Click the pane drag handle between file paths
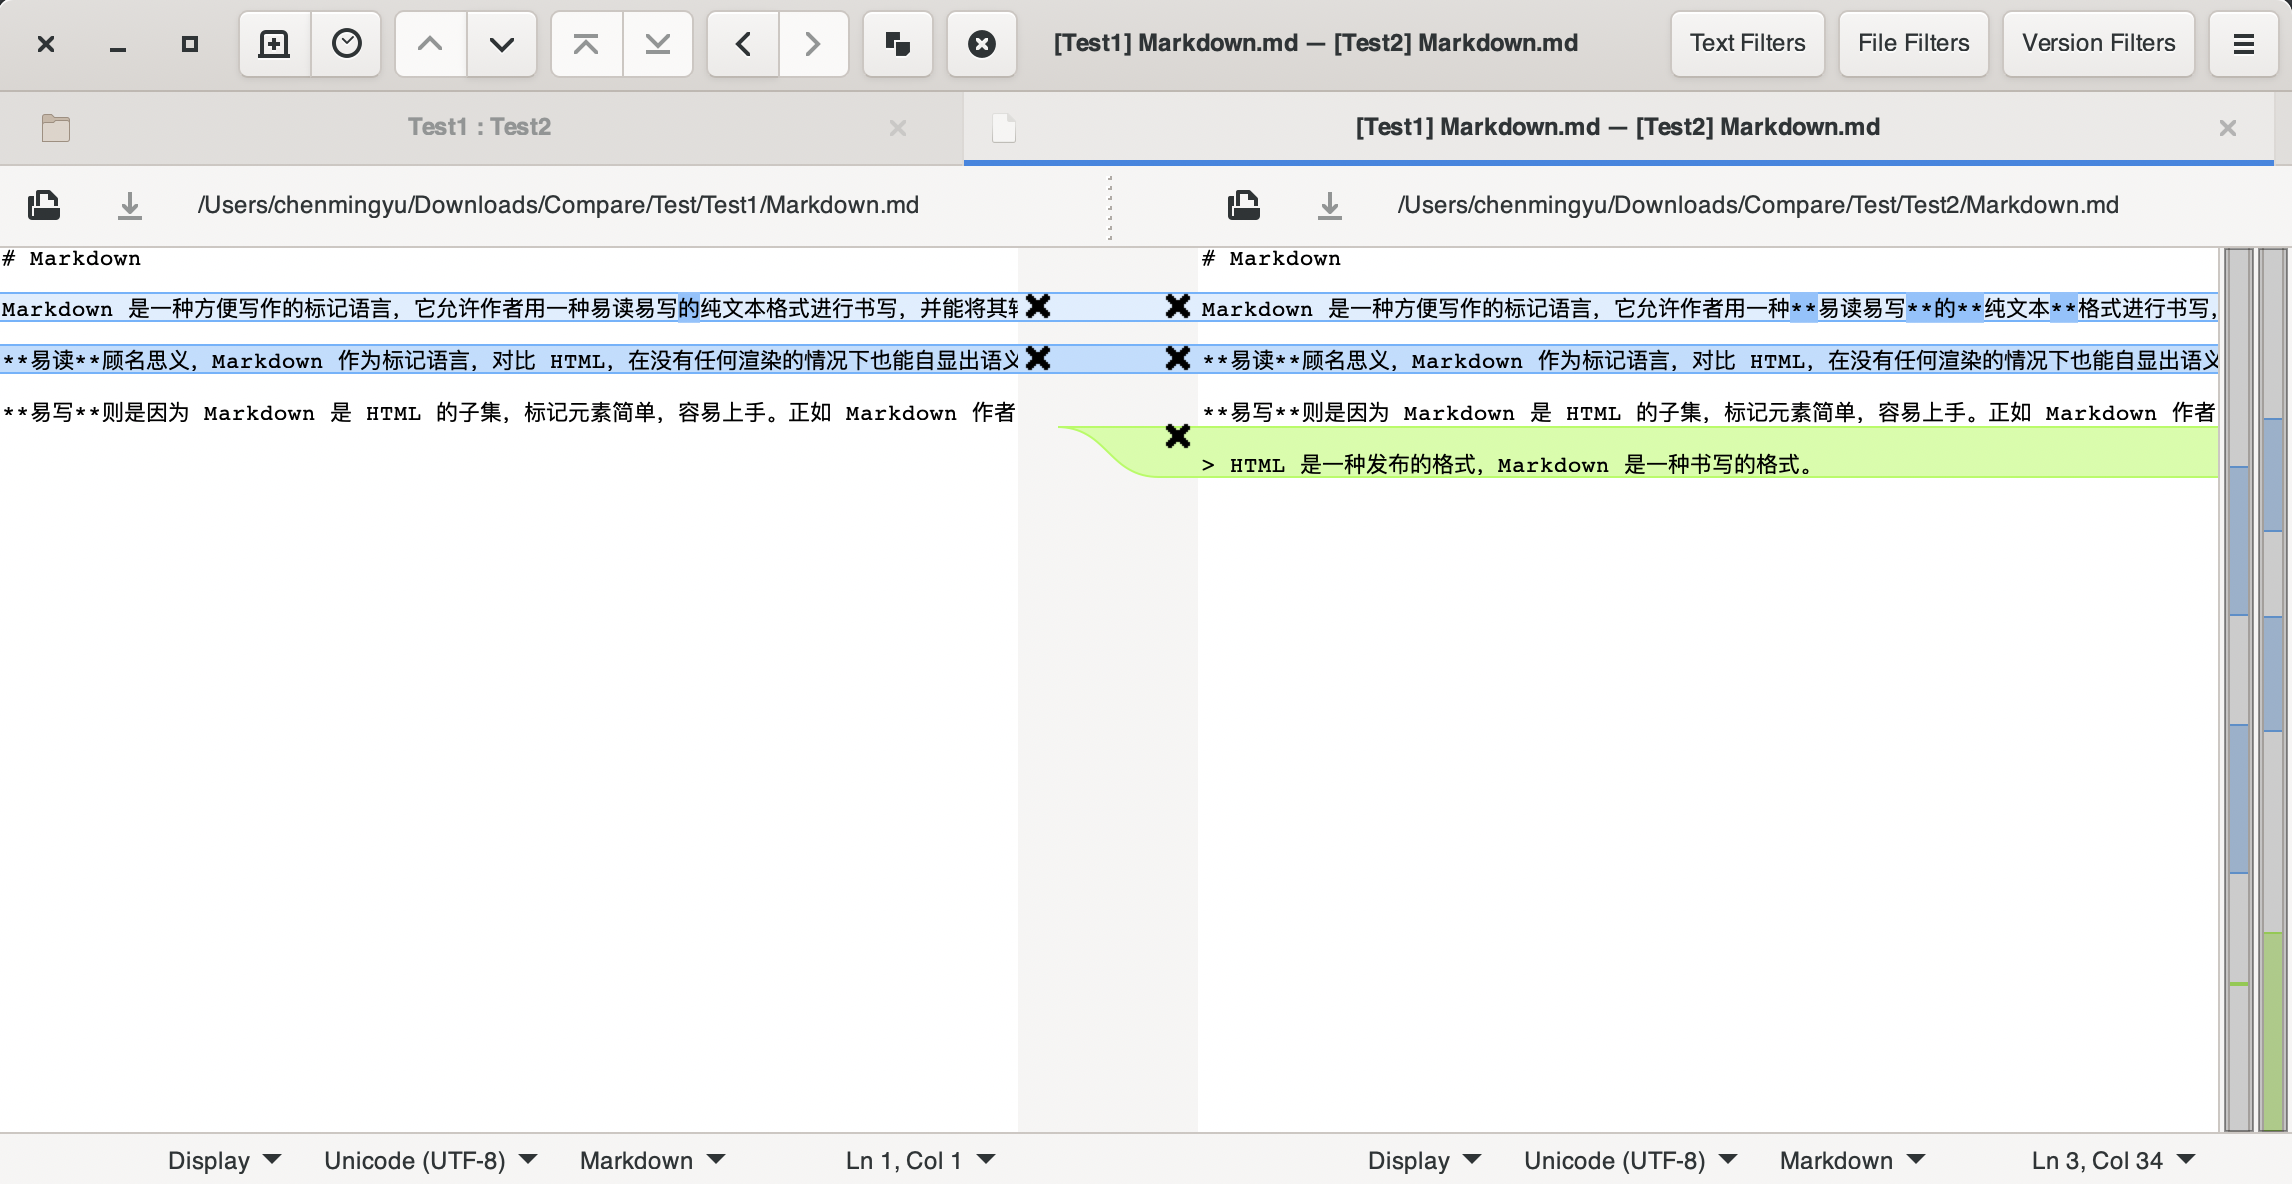The image size is (2292, 1184). [1110, 207]
